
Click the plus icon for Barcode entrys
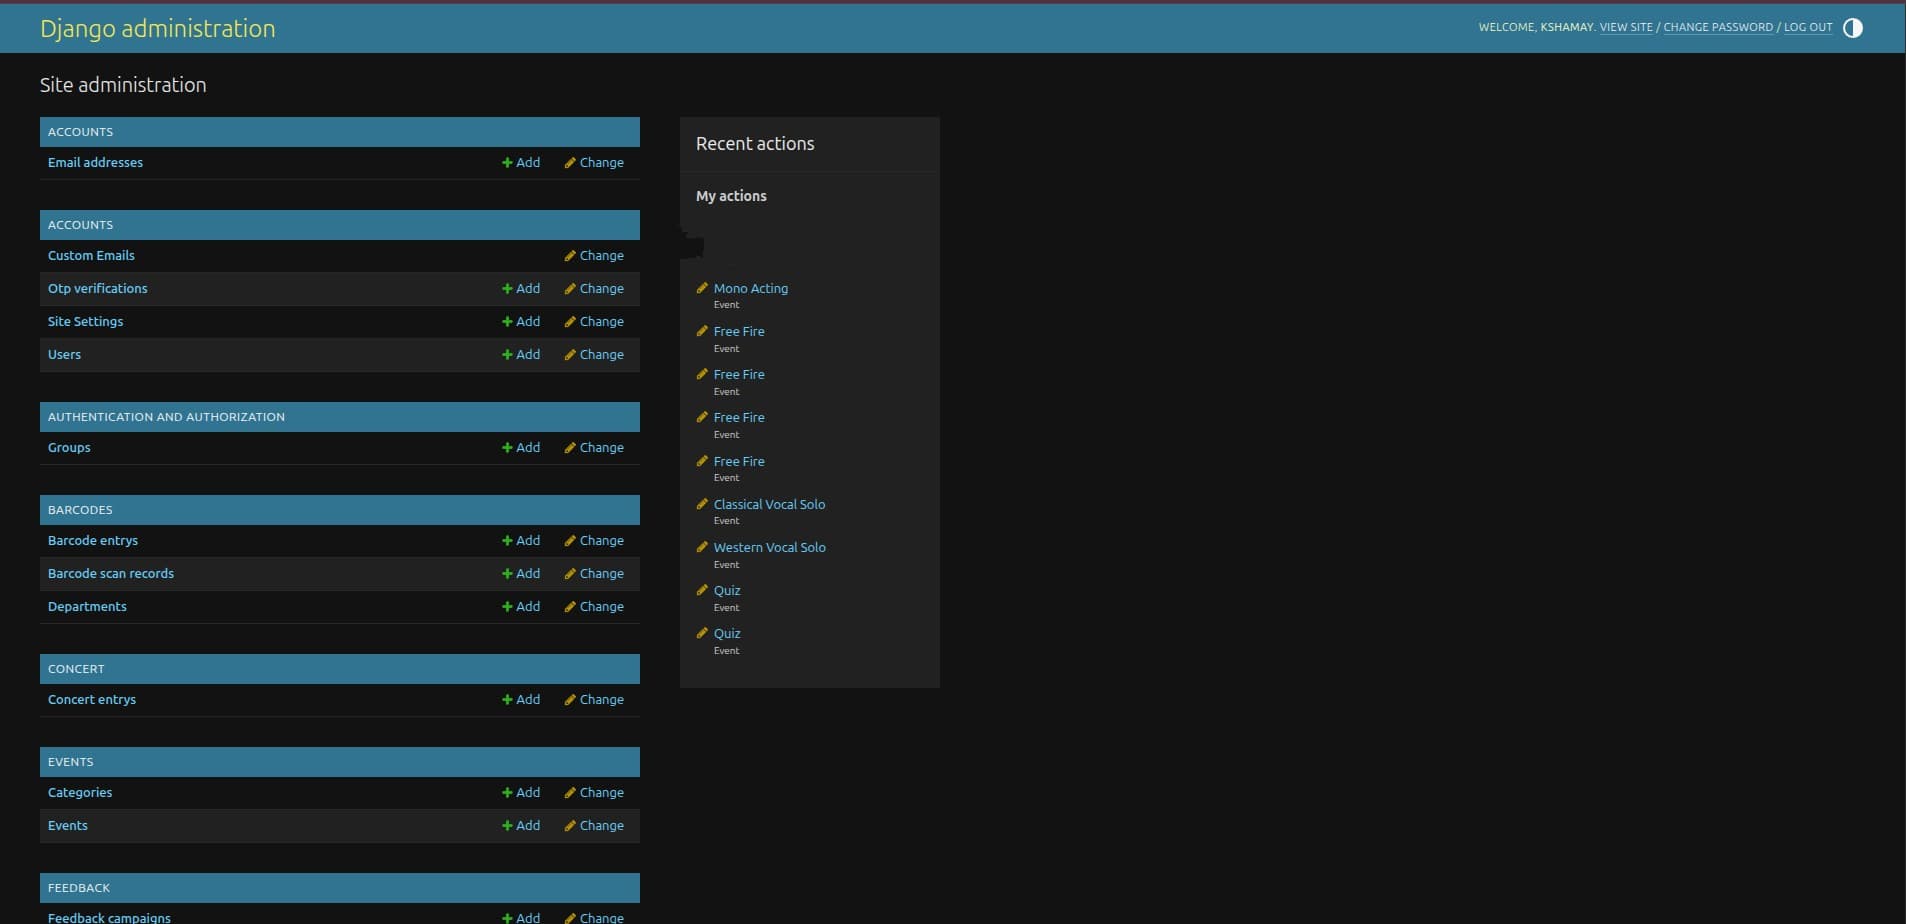pos(508,541)
